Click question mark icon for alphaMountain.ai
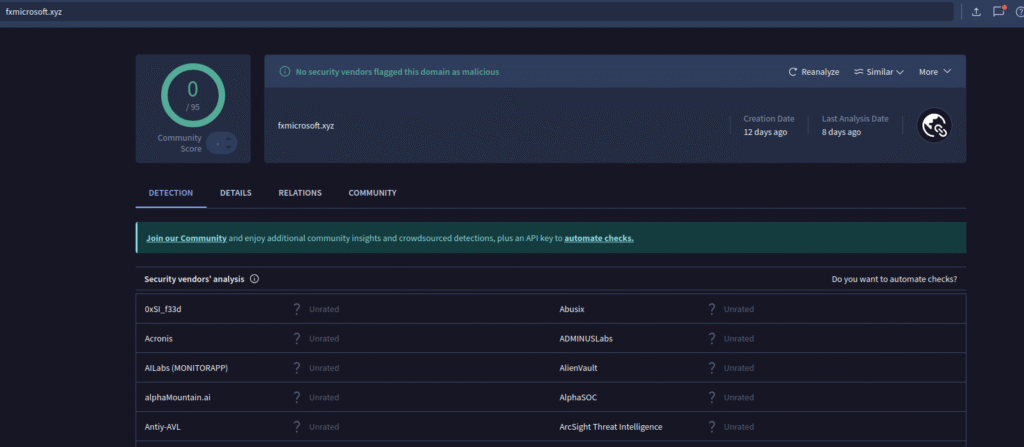The width and height of the screenshot is (1024, 447). (x=296, y=397)
